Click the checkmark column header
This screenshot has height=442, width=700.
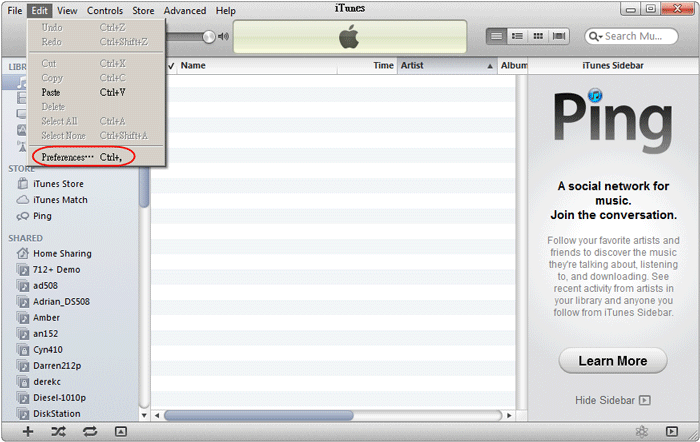pos(171,66)
